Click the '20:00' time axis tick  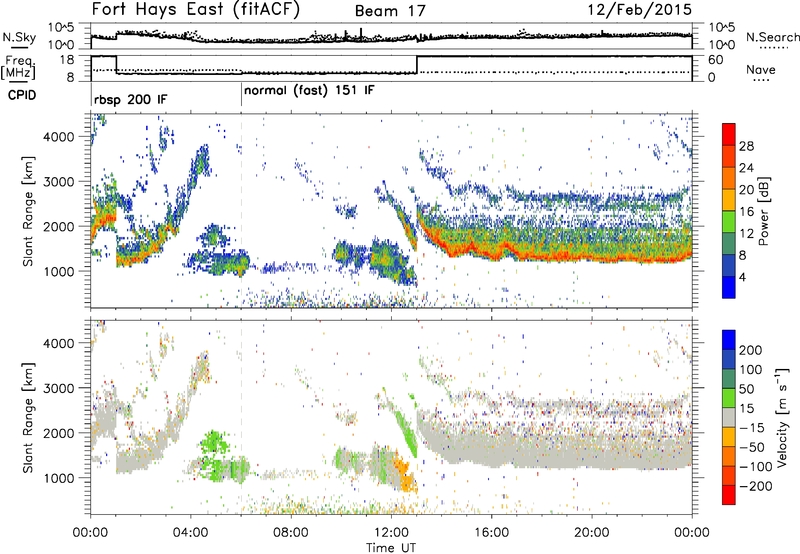click(591, 533)
